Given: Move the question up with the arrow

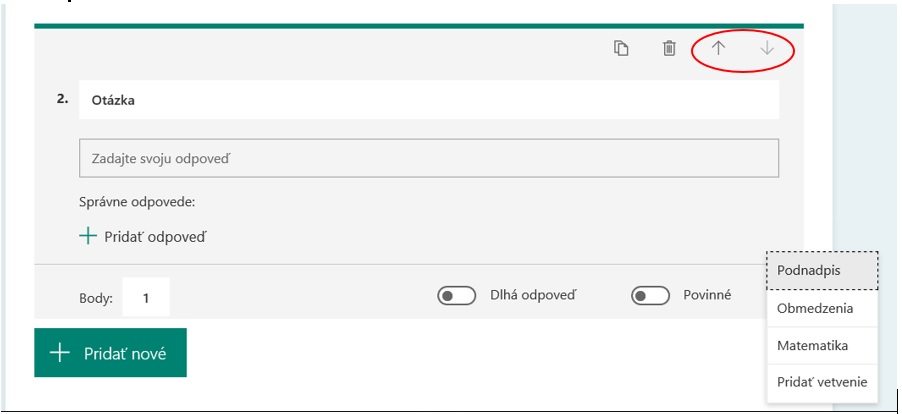Looking at the screenshot, I should (718, 48).
